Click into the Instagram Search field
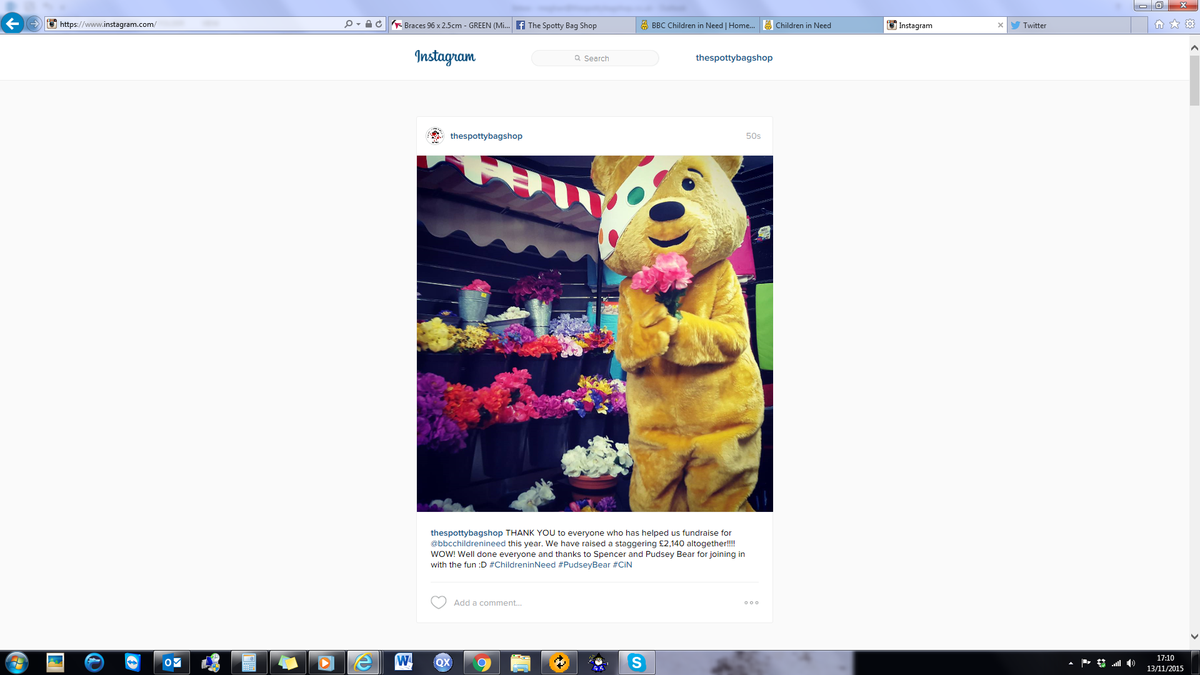1200x675 pixels. point(595,58)
